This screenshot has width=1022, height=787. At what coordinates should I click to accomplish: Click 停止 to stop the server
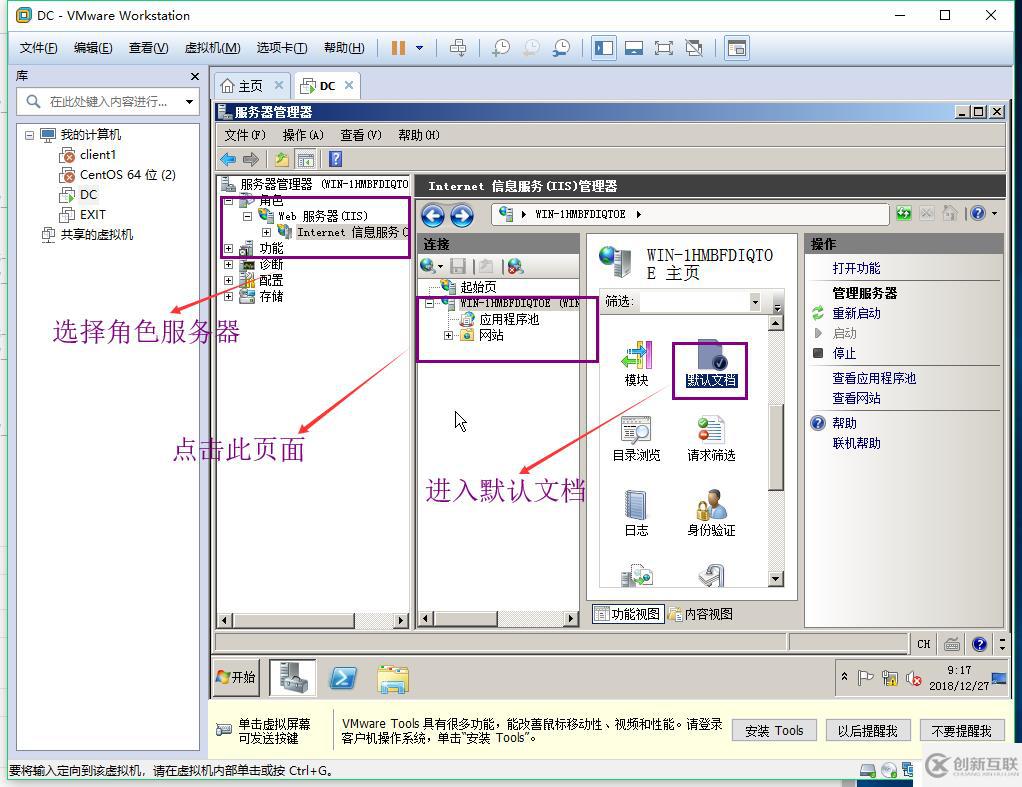[844, 353]
